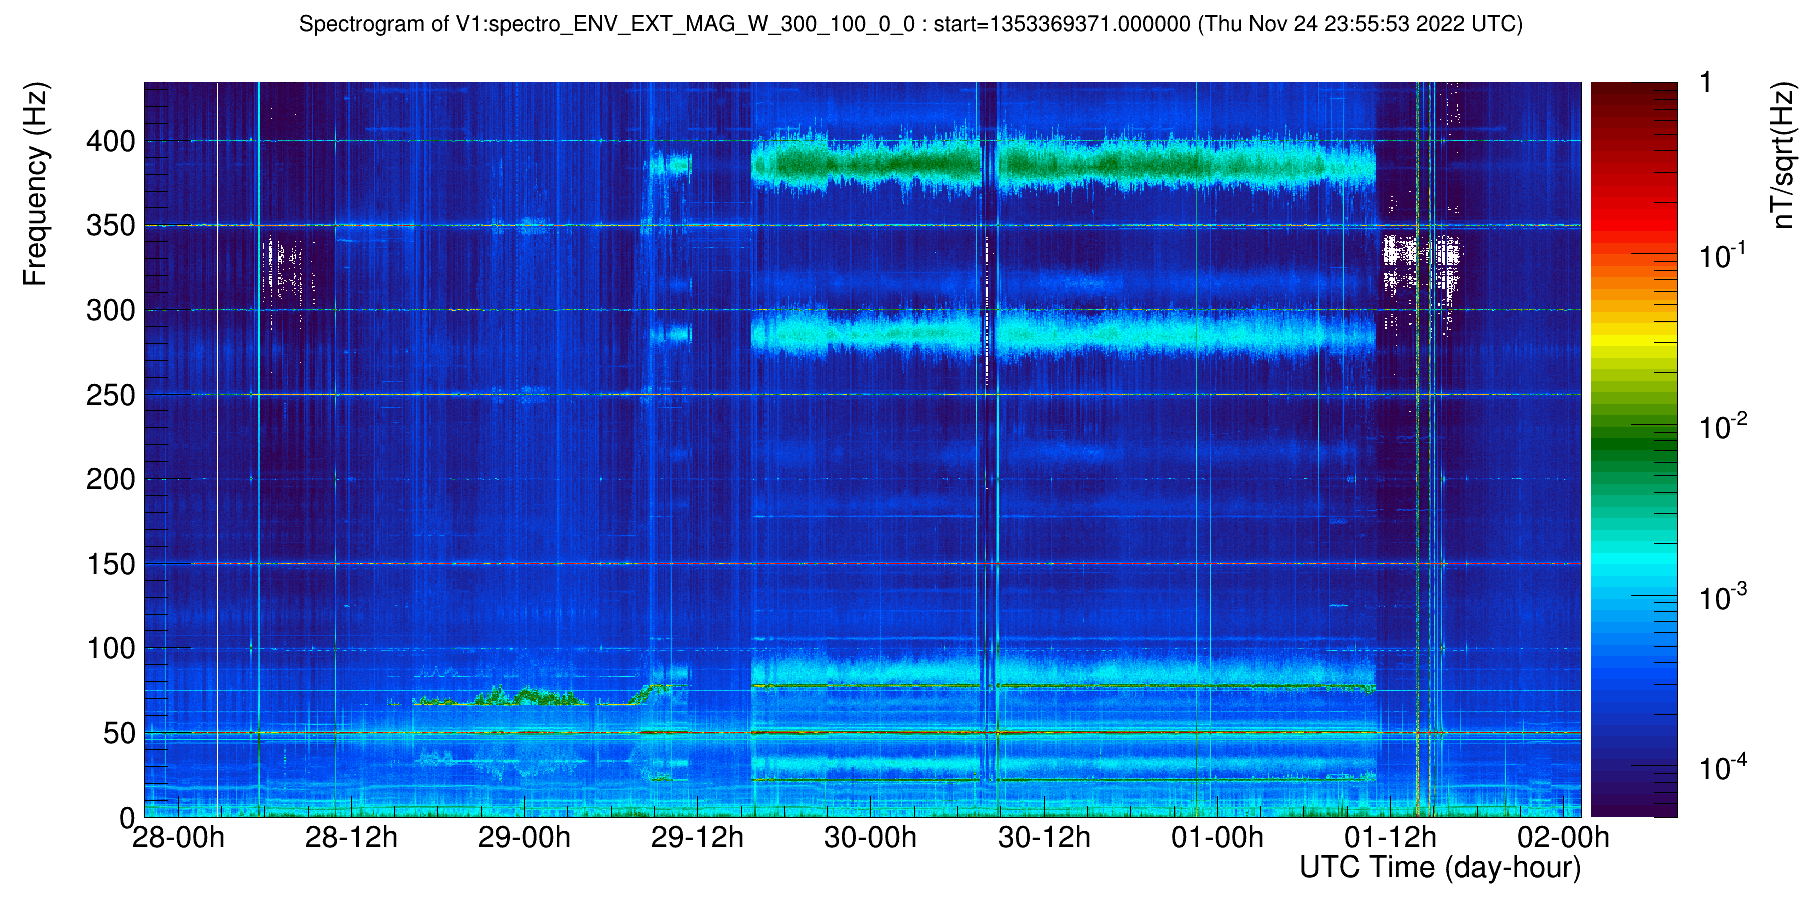1808x905 pixels.
Task: Click the 28-00h time tick label
Action: click(178, 837)
